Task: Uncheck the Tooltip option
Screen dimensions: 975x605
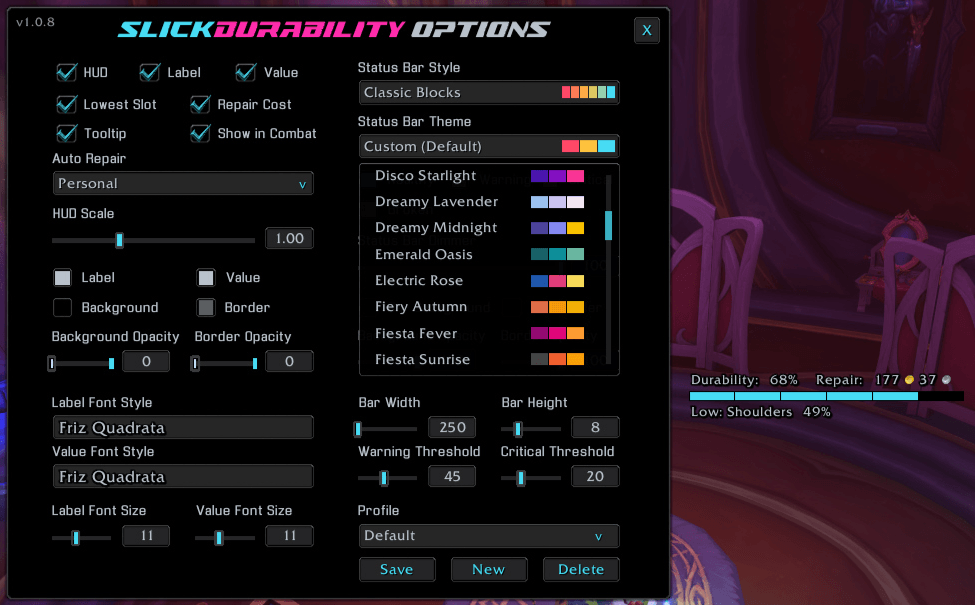Action: tap(67, 133)
